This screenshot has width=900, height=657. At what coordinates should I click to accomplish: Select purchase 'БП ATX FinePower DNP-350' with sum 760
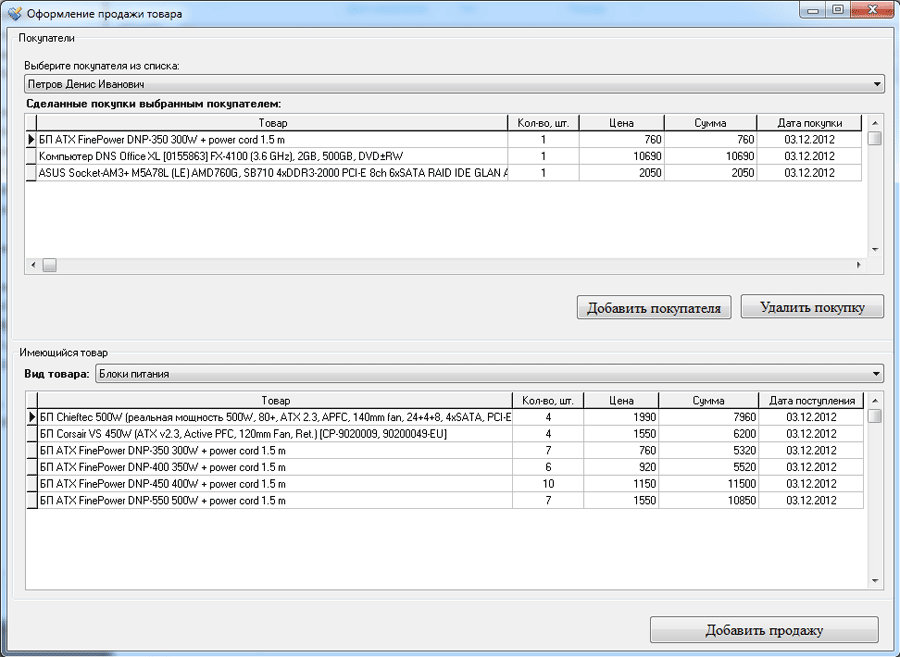(443, 139)
